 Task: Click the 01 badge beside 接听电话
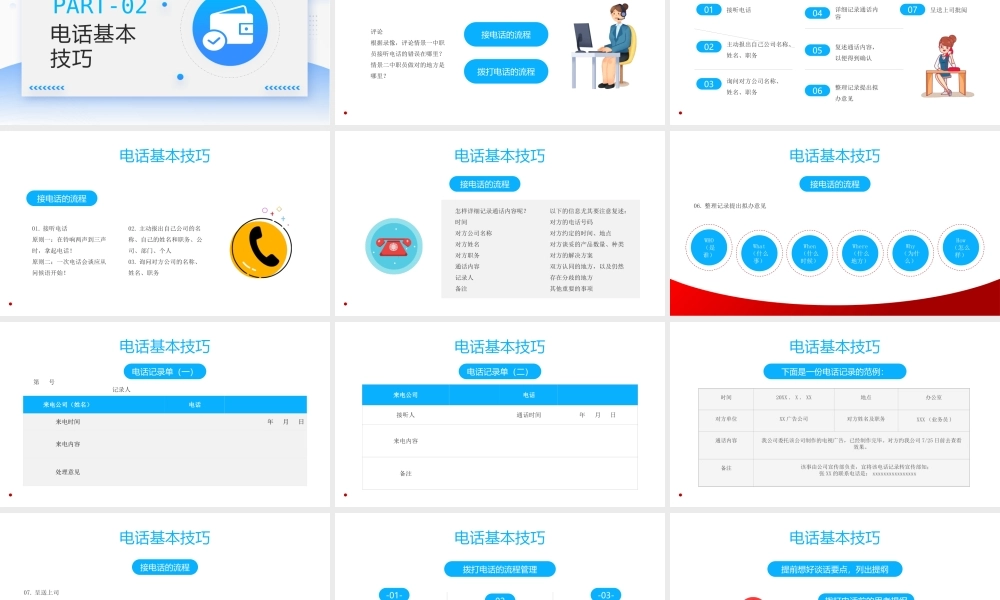(x=709, y=10)
